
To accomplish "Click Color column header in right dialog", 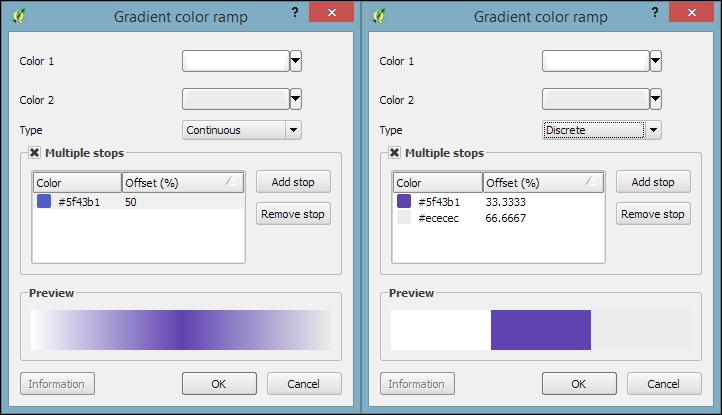I will tap(437, 183).
